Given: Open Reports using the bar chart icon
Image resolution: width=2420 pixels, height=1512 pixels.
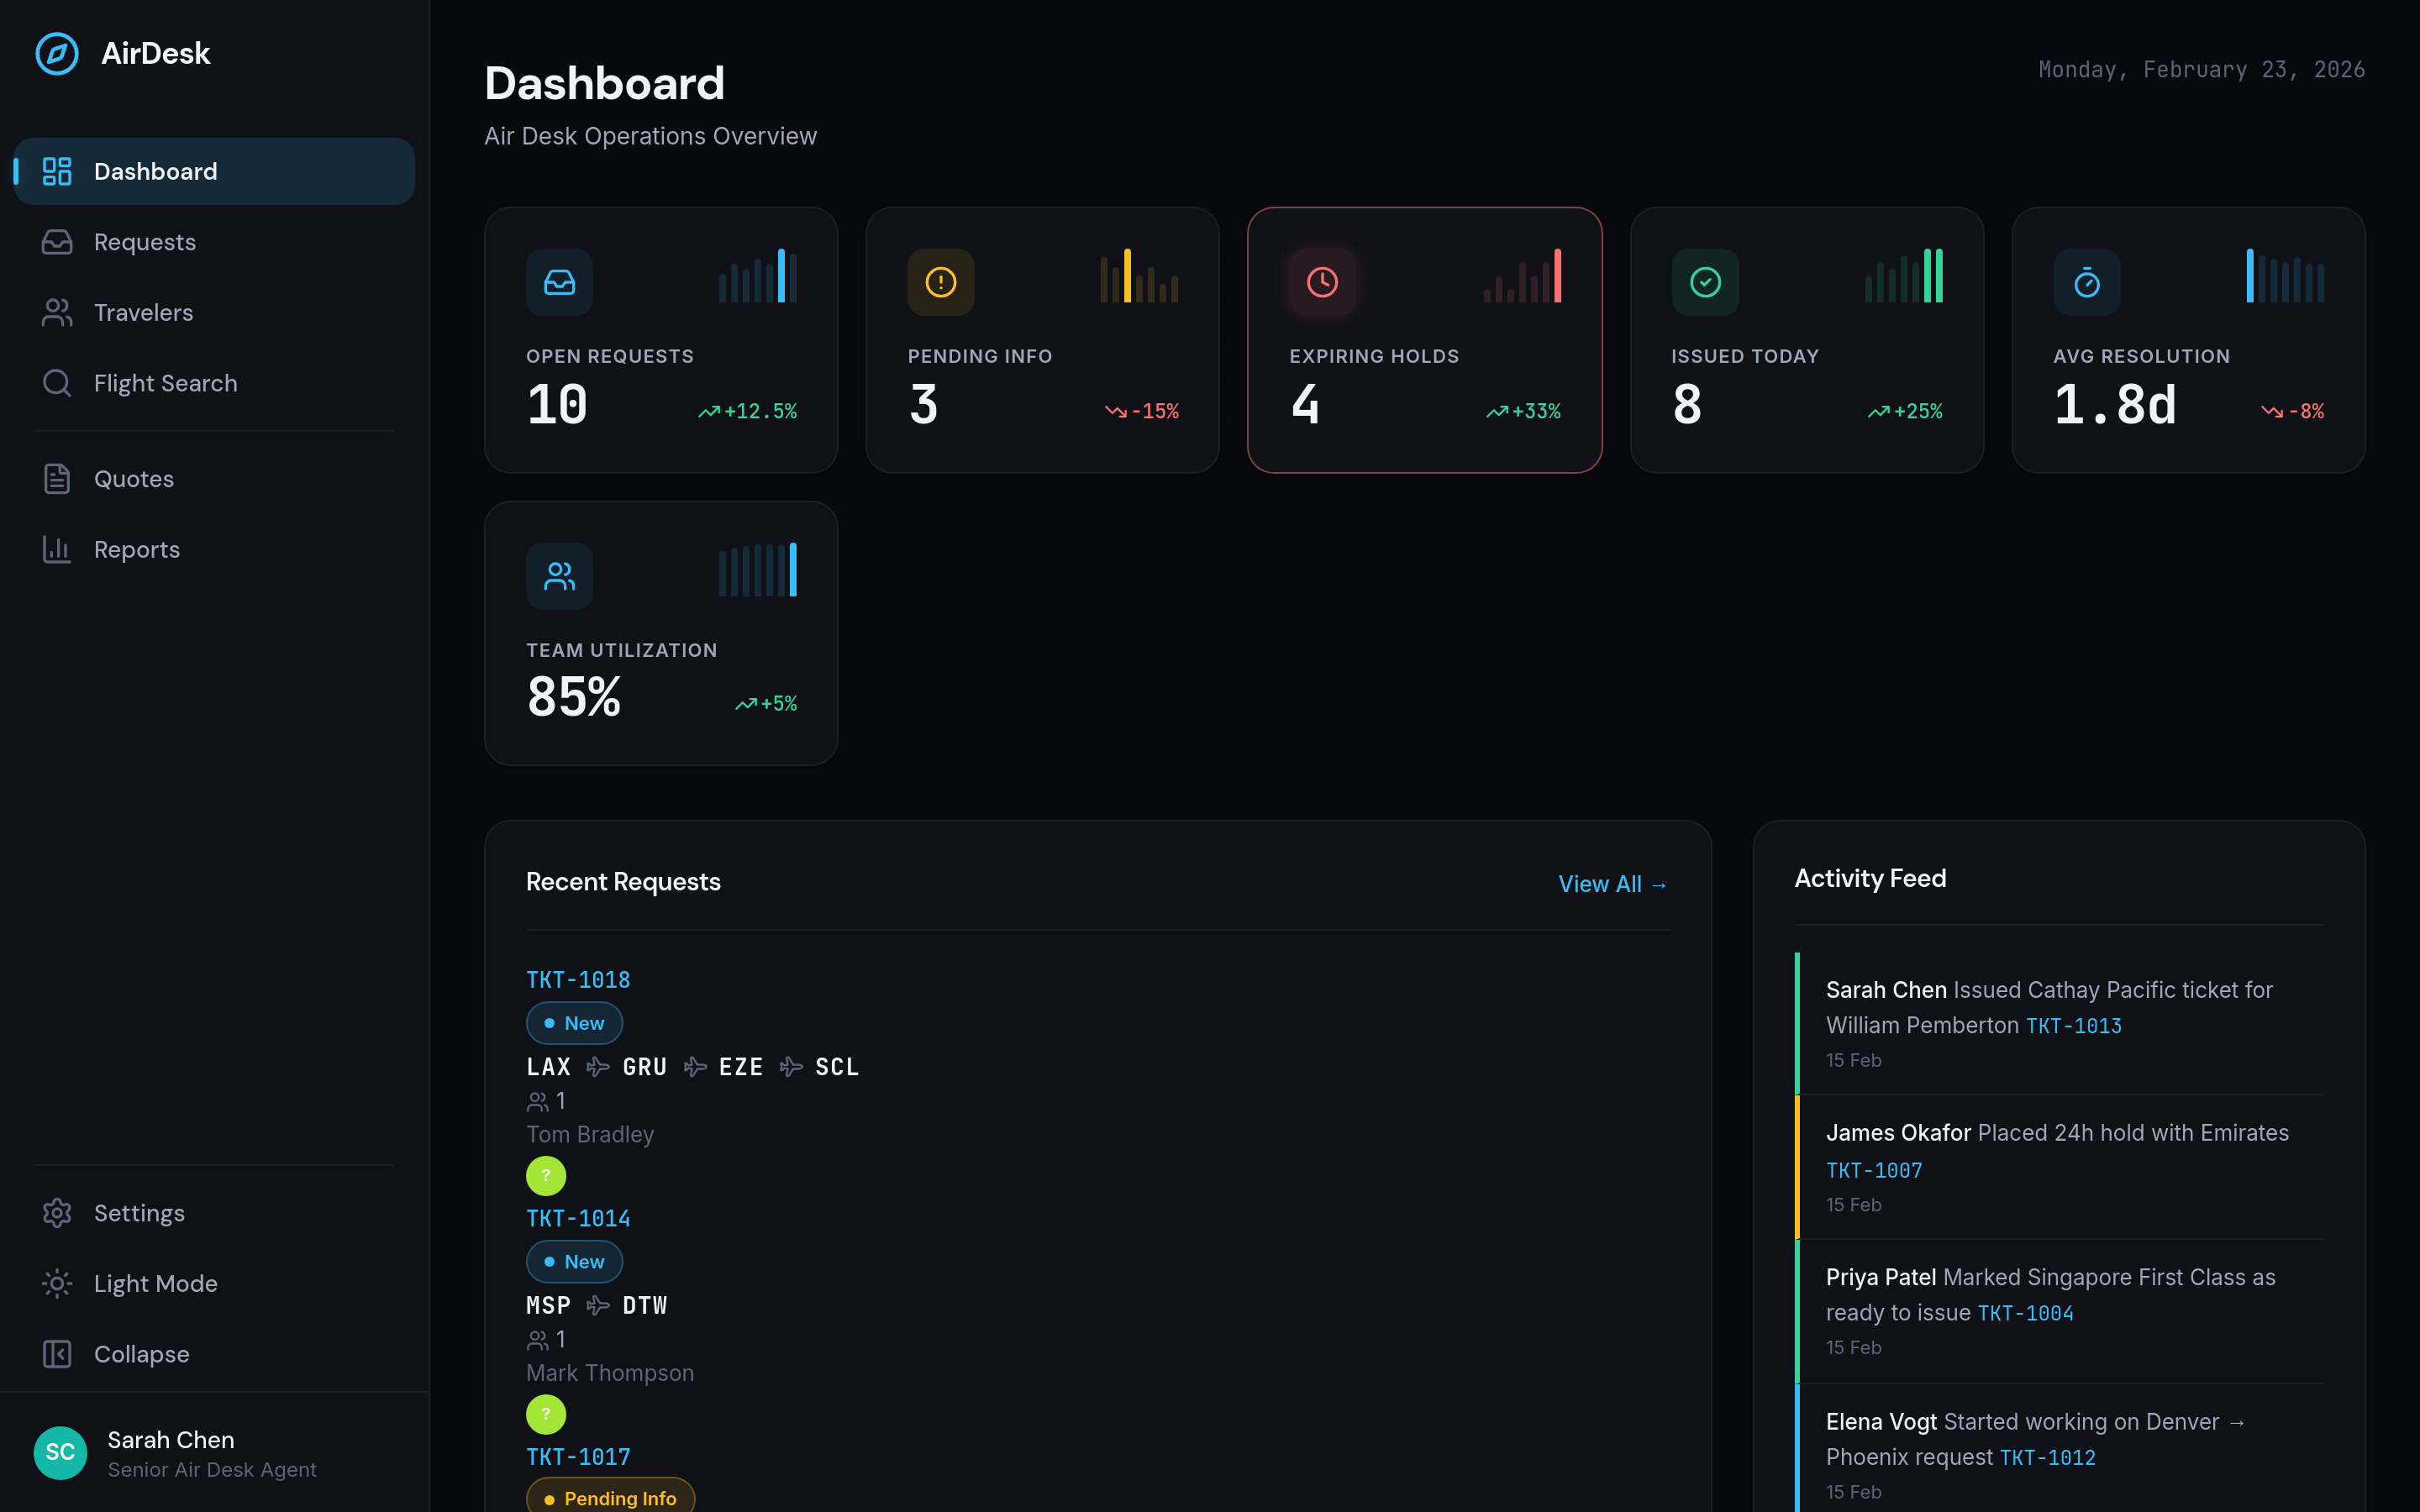Looking at the screenshot, I should (x=57, y=549).
